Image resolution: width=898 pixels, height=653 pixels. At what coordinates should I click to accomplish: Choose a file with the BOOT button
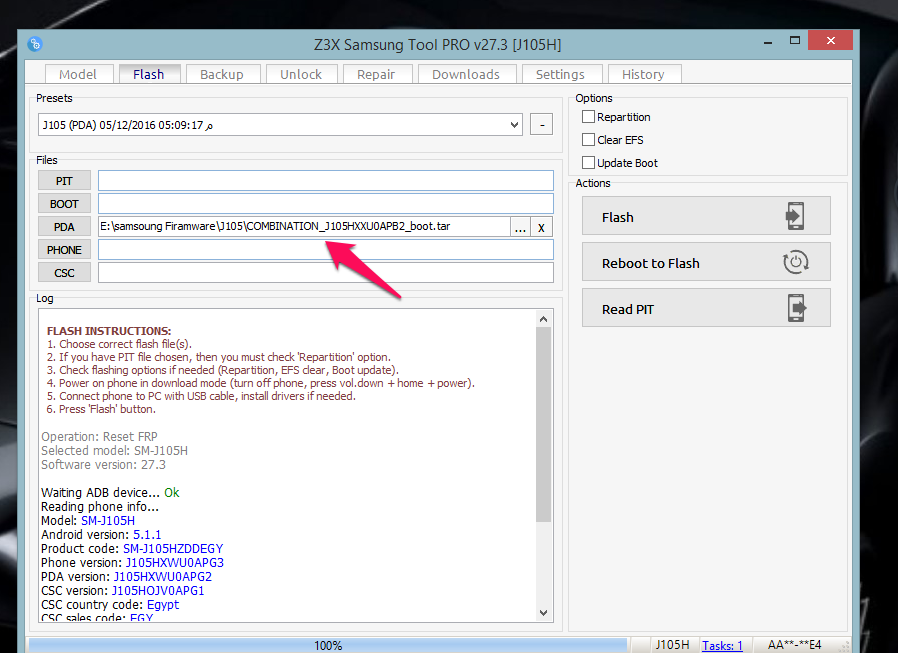pyautogui.click(x=64, y=204)
